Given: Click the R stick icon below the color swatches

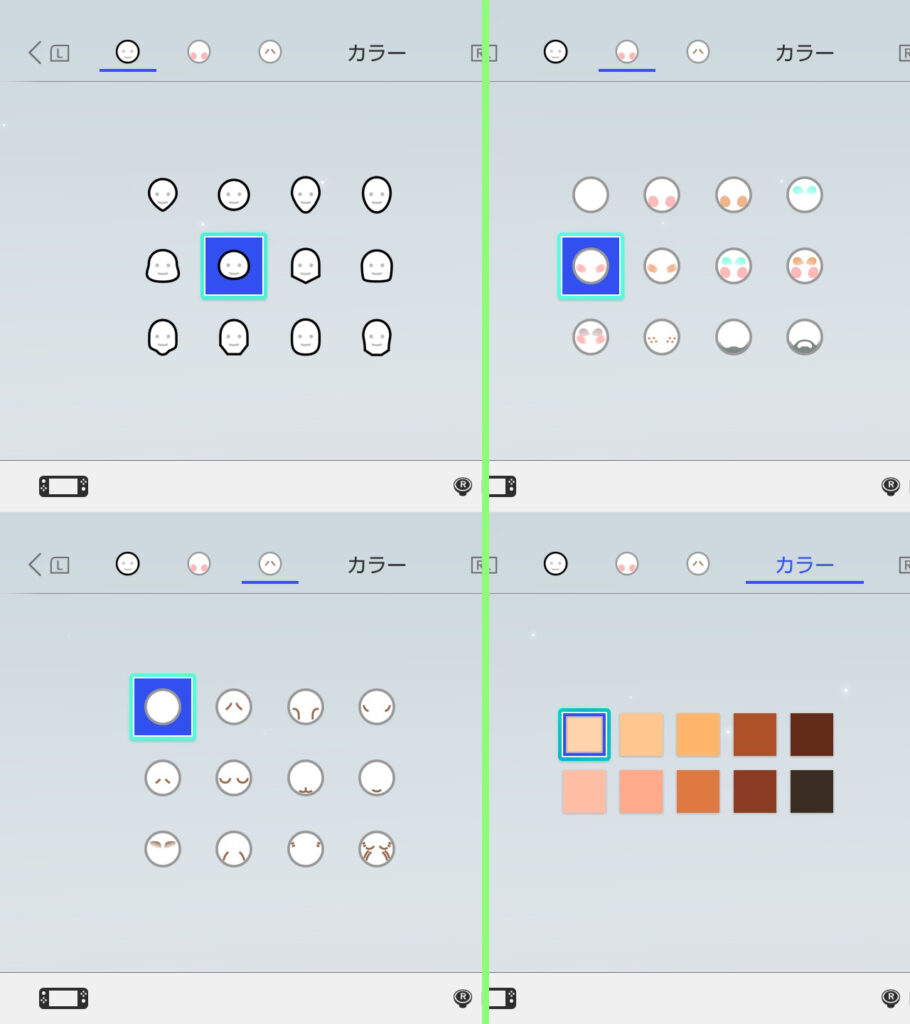Looking at the screenshot, I should pos(890,998).
